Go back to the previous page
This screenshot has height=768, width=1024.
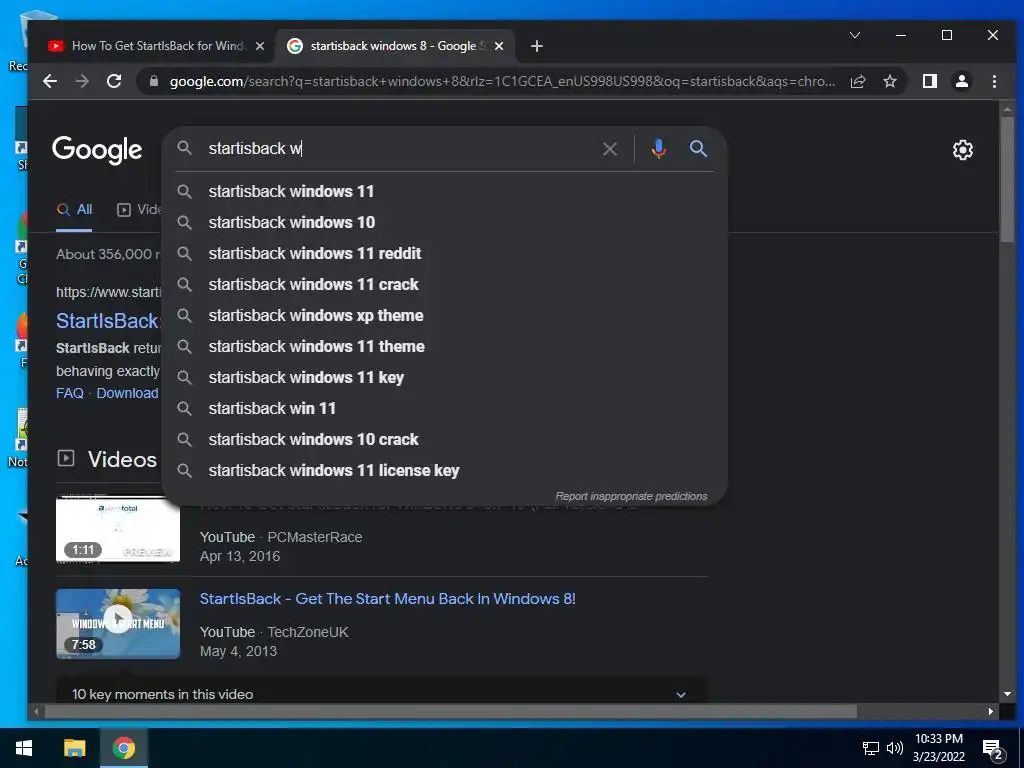[x=50, y=82]
